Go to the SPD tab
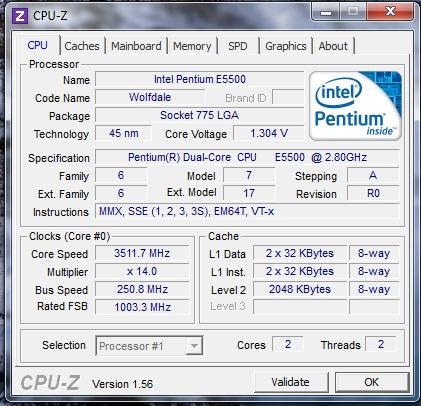Image resolution: width=421 pixels, height=406 pixels. click(238, 46)
